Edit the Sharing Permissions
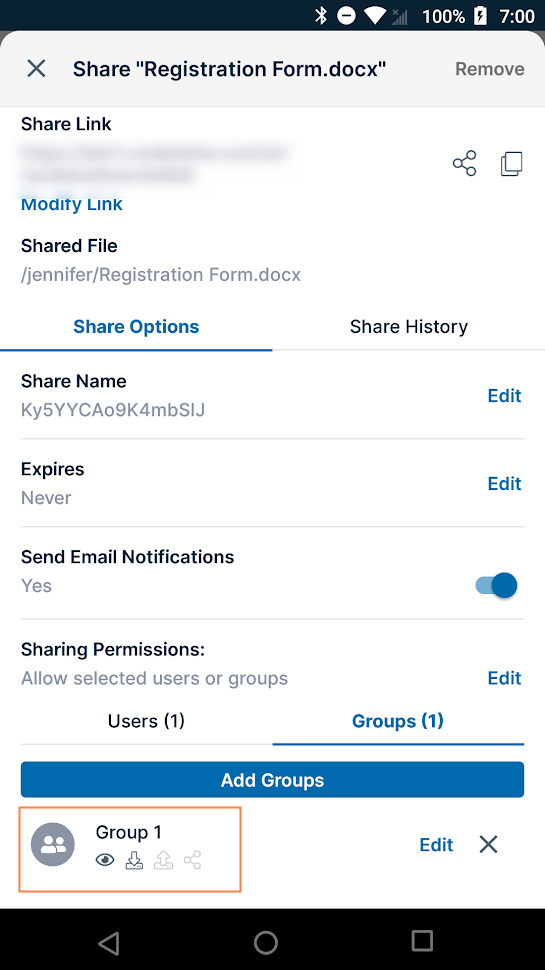 [x=504, y=678]
